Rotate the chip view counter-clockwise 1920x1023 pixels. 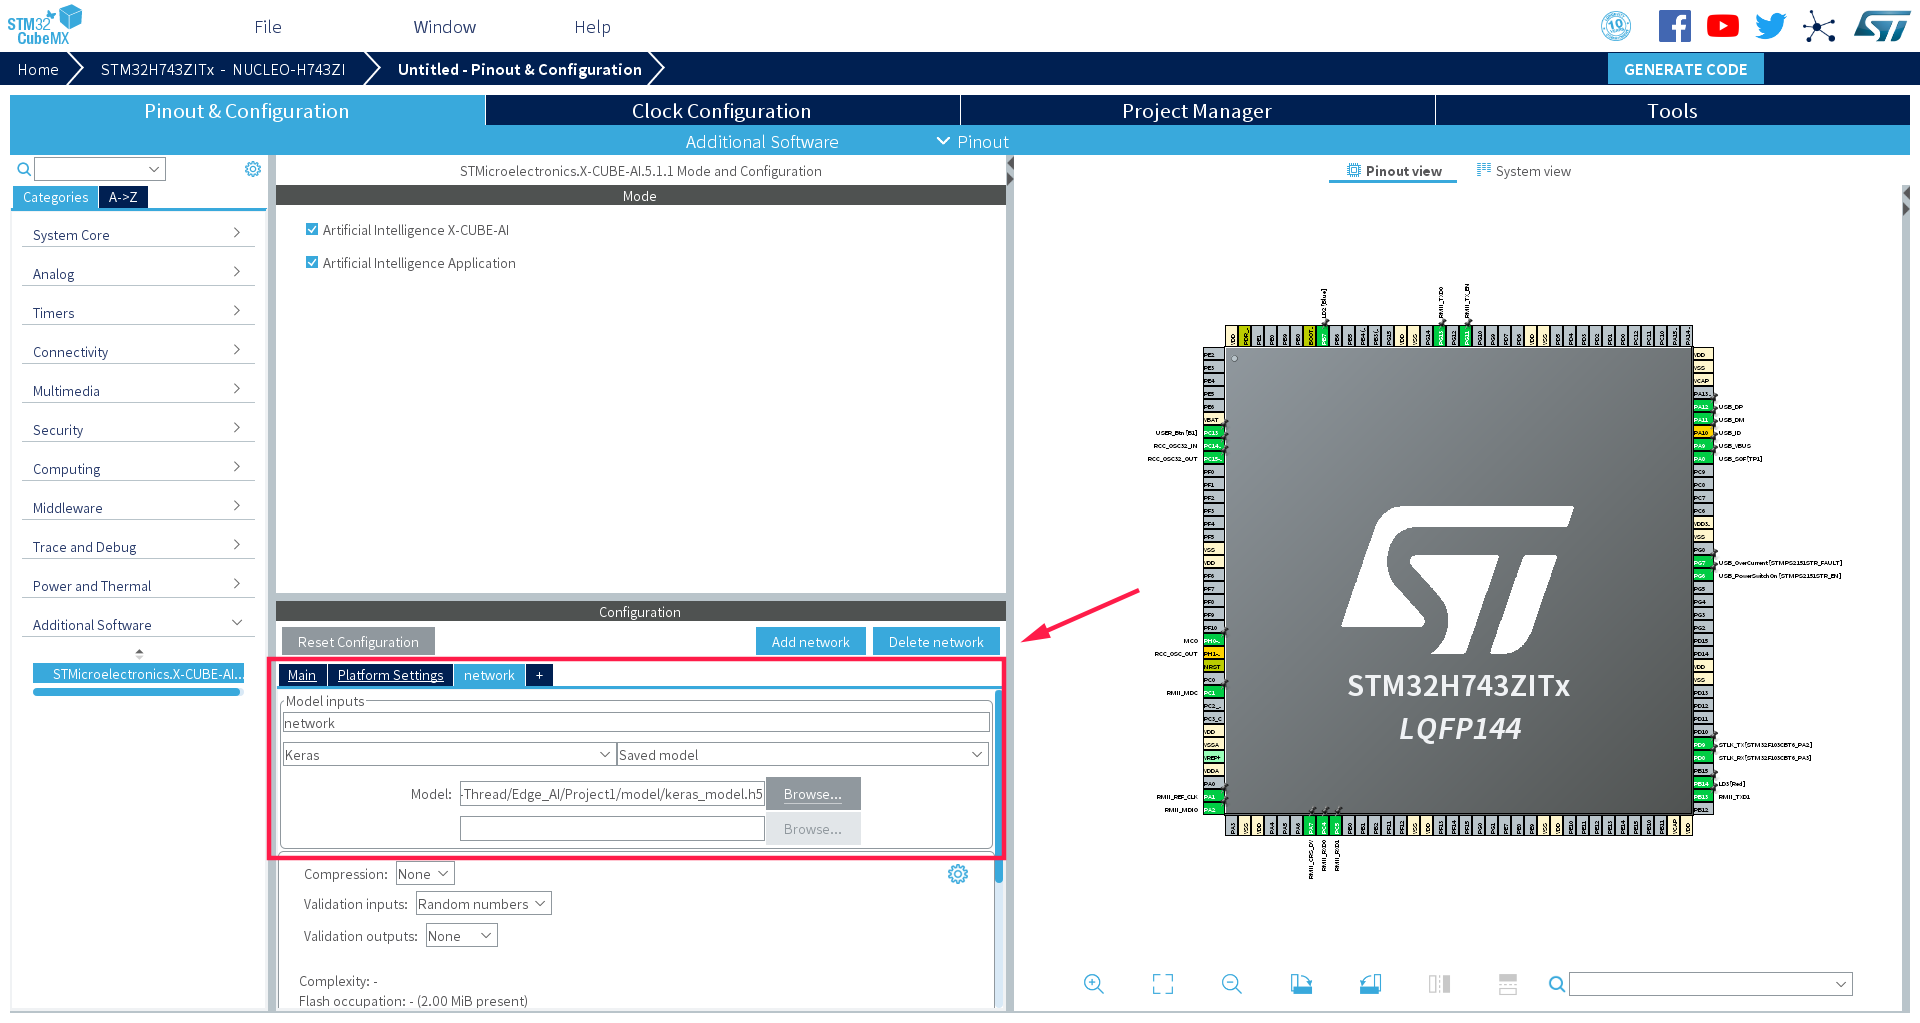[1370, 984]
